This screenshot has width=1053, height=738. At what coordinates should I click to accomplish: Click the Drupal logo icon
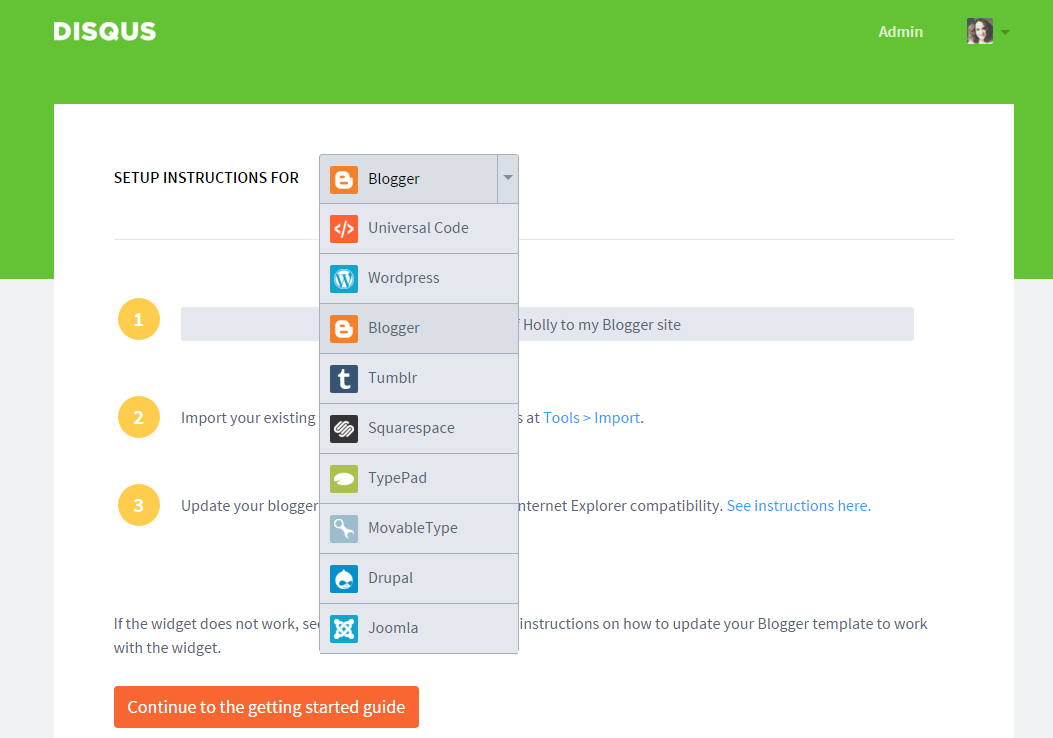pyautogui.click(x=344, y=579)
